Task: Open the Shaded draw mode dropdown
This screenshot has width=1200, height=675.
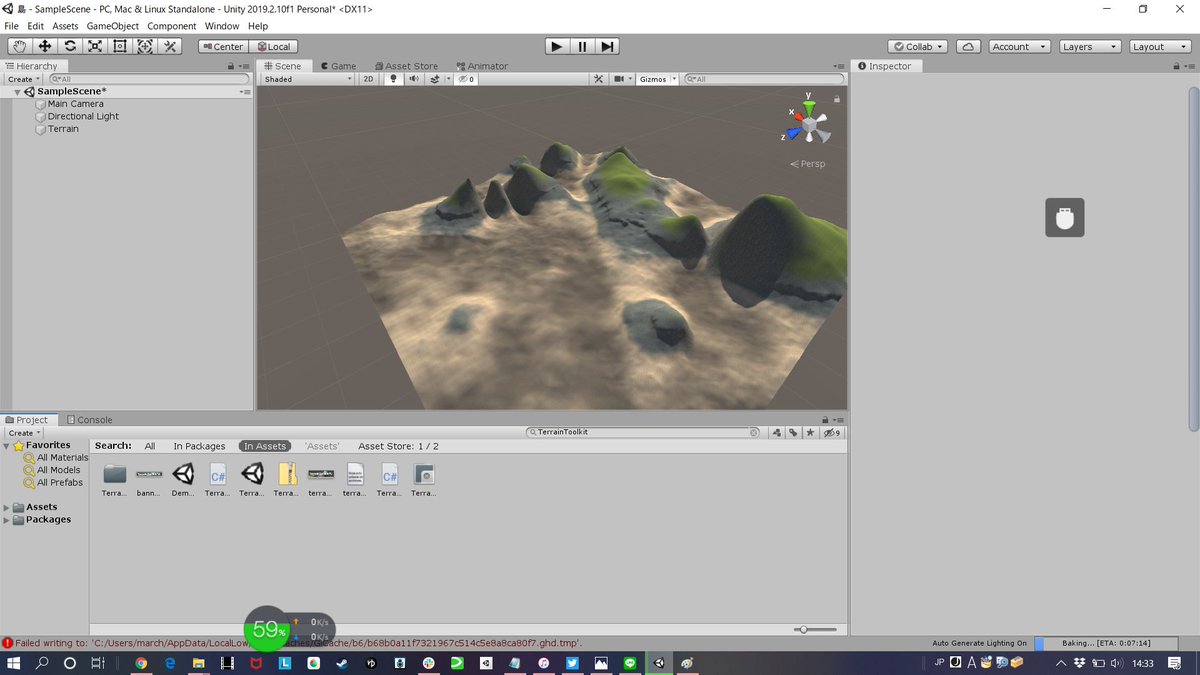Action: 307,79
